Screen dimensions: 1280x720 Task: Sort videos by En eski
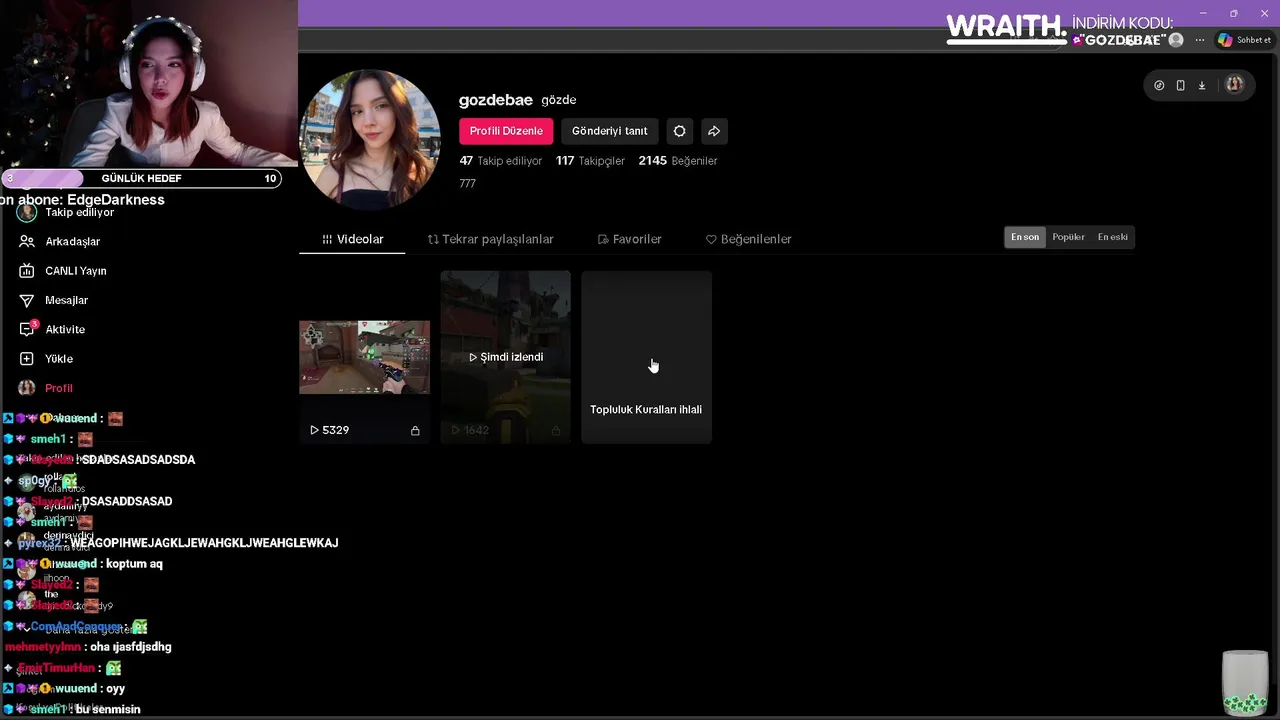coord(1112,237)
